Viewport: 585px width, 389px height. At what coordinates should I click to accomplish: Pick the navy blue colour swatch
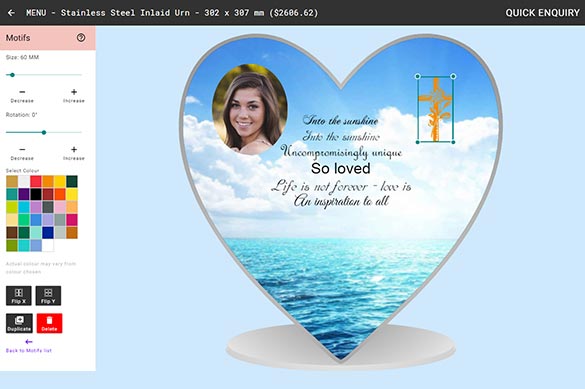[x=48, y=232]
